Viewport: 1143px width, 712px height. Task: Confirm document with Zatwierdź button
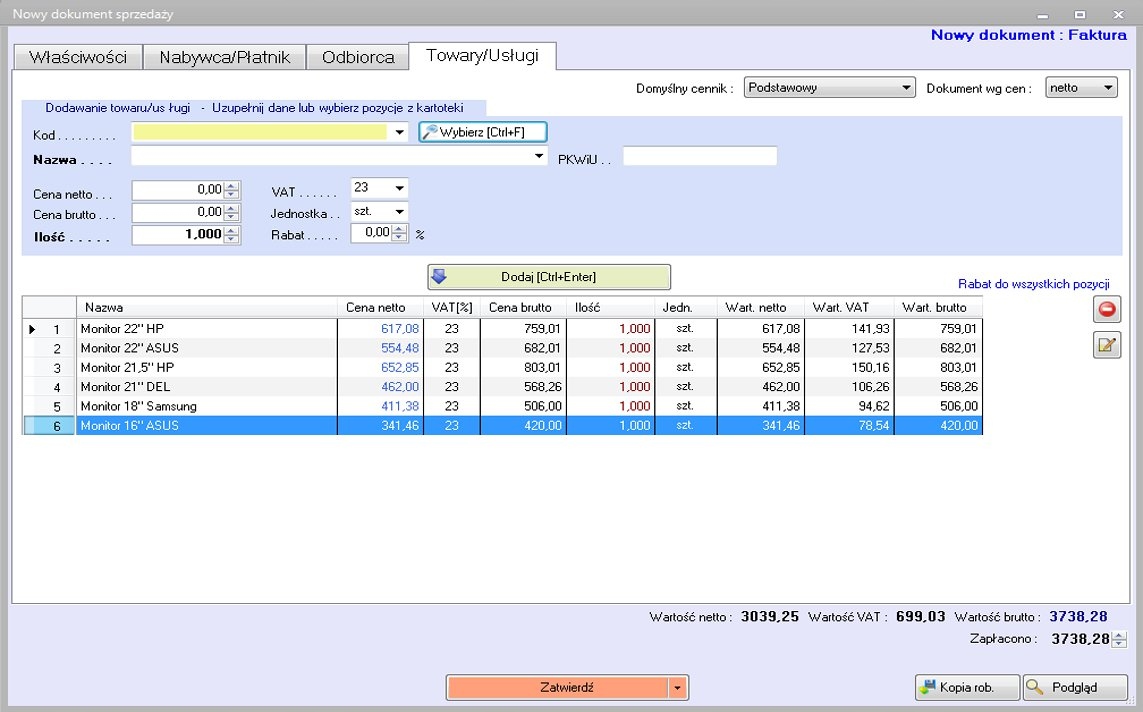click(557, 688)
